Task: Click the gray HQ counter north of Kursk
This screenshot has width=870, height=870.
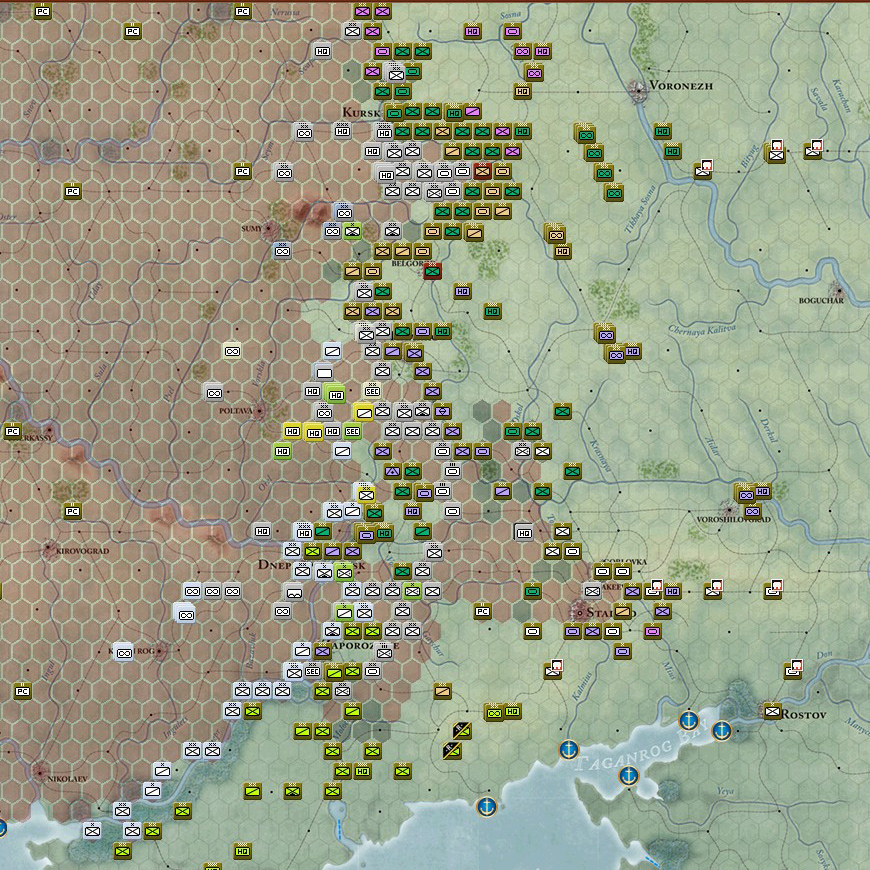Action: click(322, 52)
